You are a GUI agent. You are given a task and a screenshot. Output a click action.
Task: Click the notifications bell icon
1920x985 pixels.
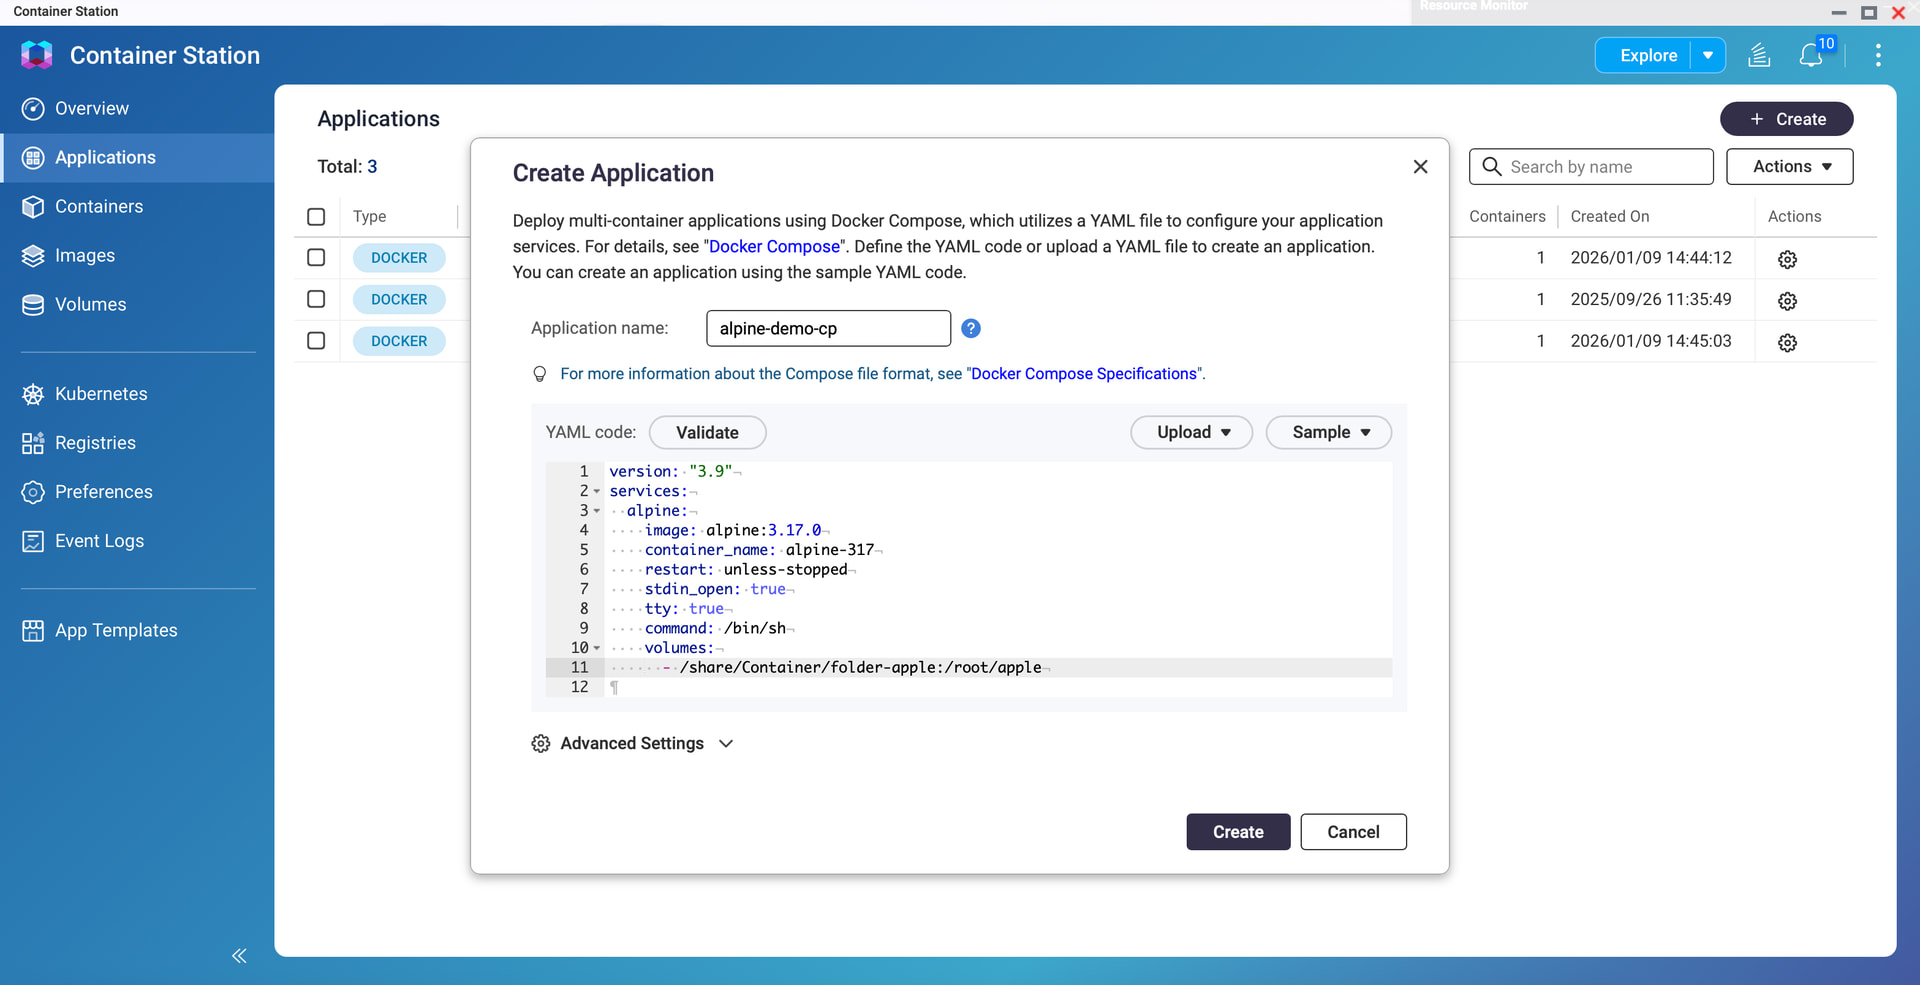1810,56
